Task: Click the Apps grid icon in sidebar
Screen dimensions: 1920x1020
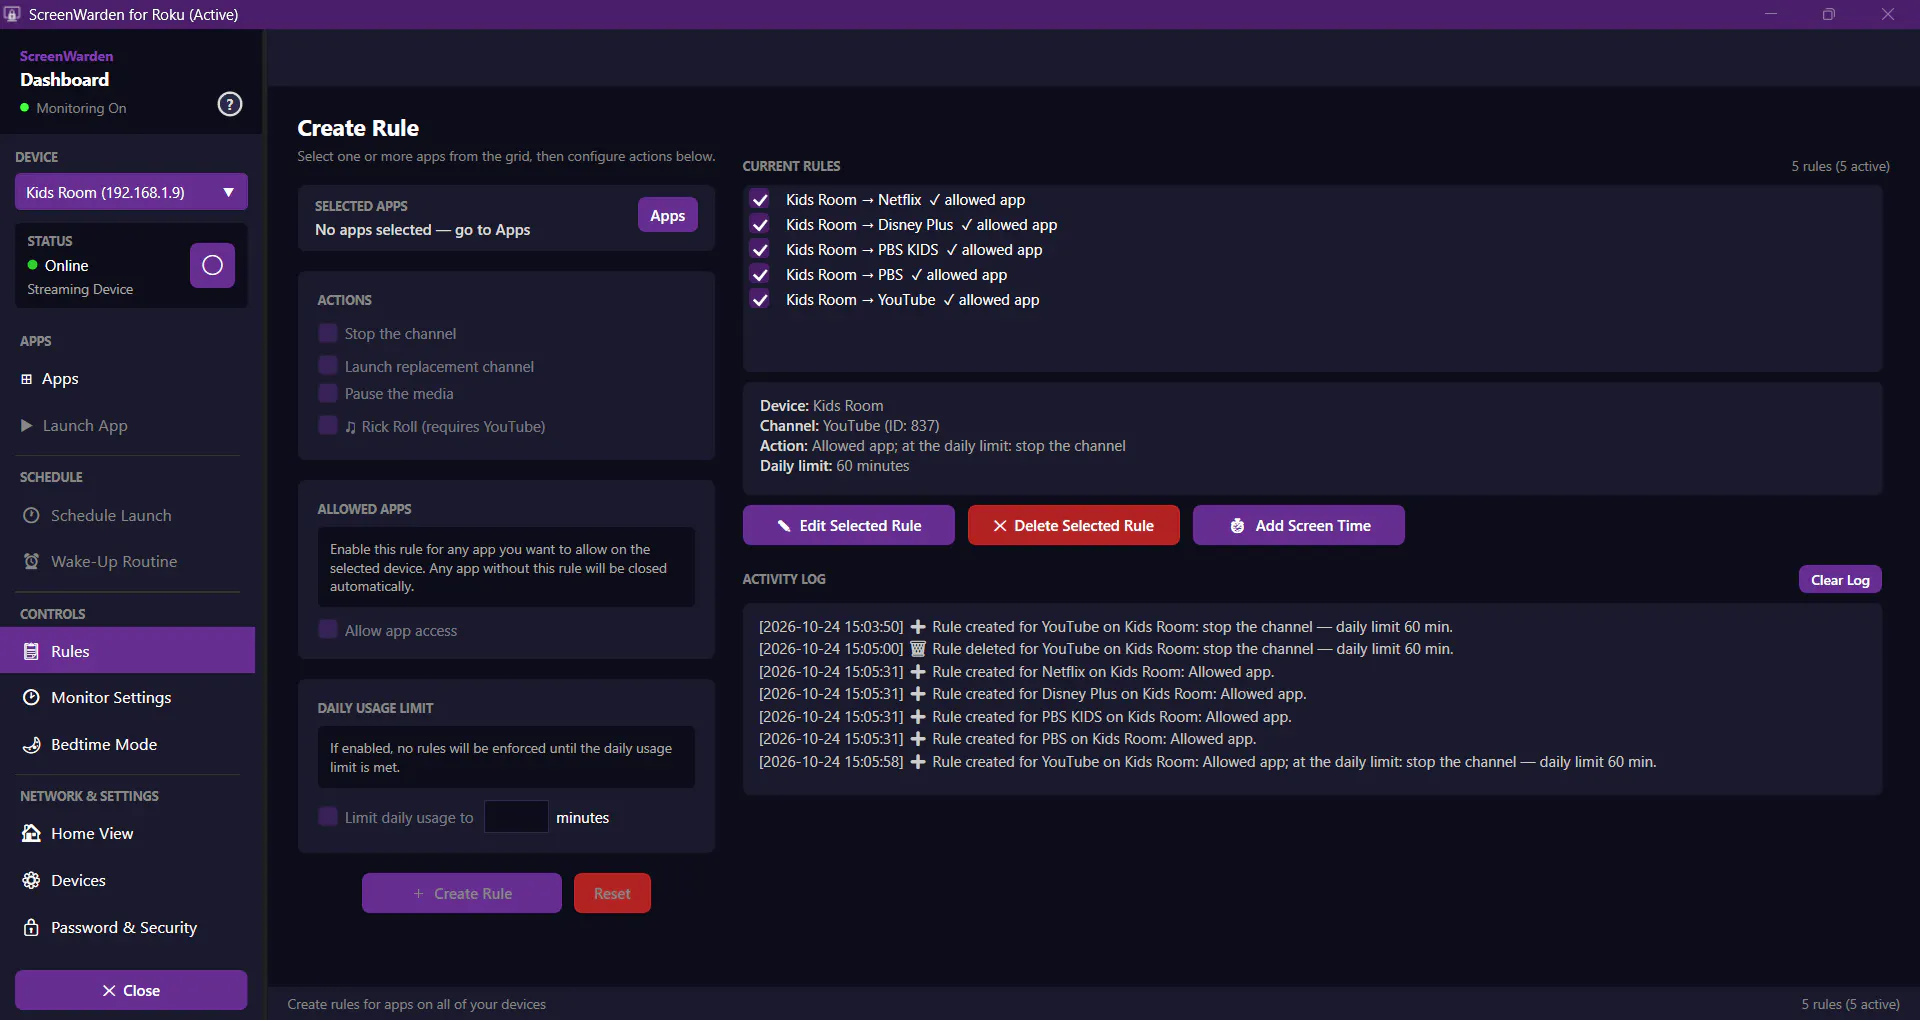Action: click(x=27, y=379)
